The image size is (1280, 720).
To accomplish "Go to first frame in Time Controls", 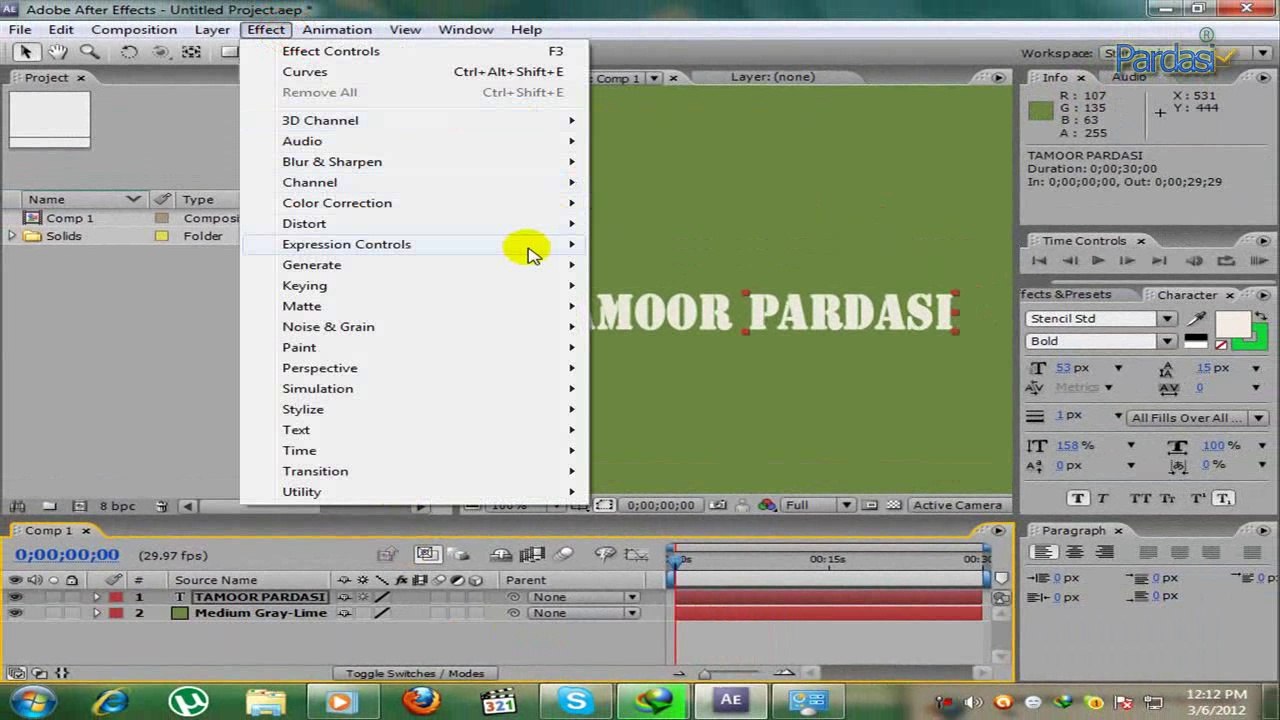I will (1039, 261).
